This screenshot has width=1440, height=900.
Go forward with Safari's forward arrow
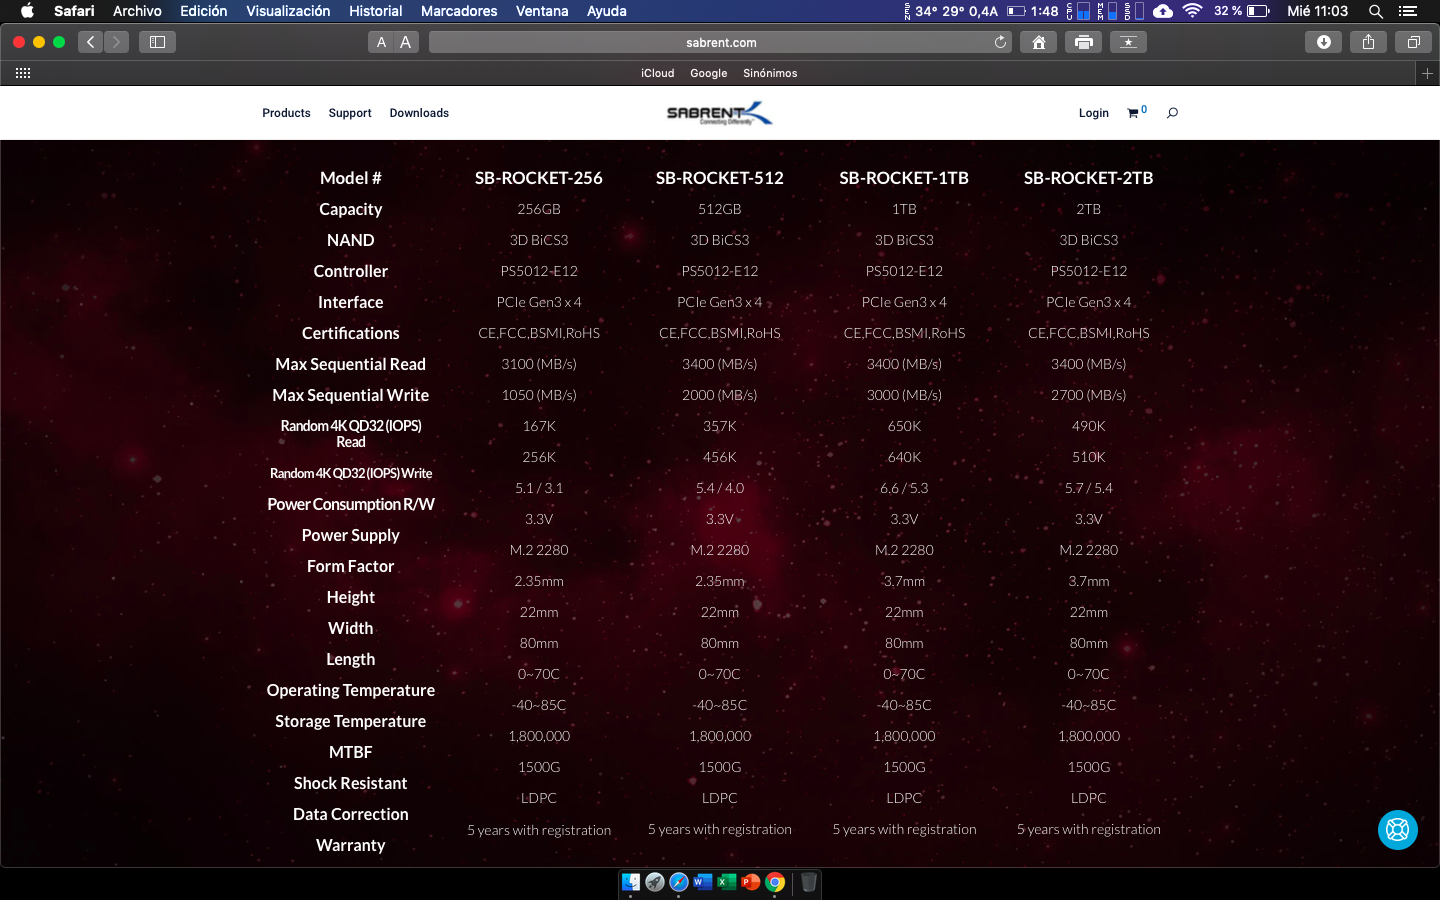pos(116,42)
